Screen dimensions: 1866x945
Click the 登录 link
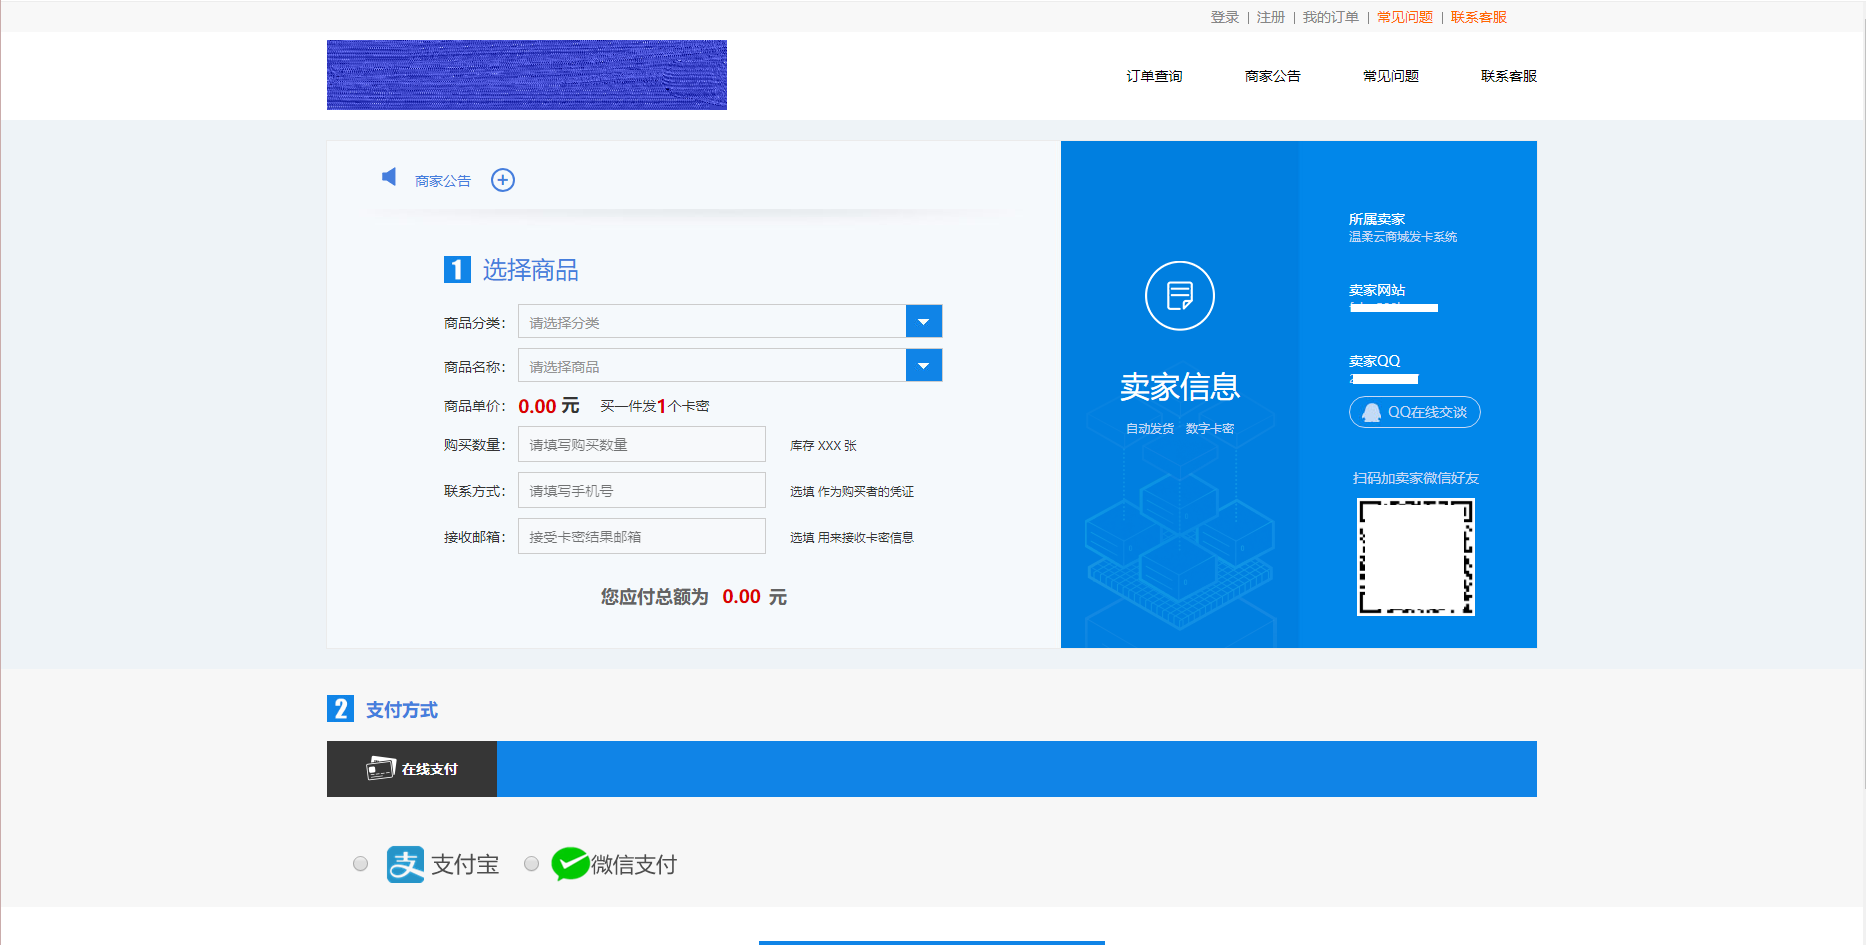1223,17
